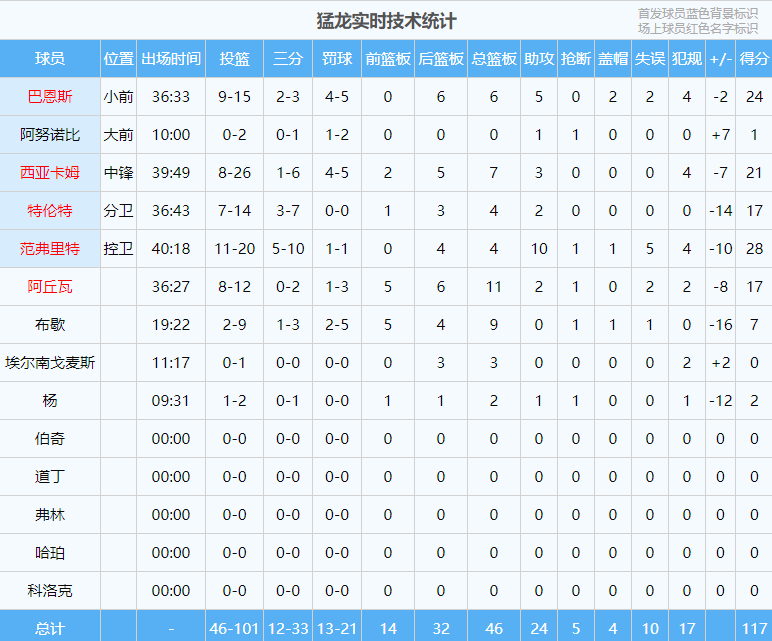Click 布歇 free throws 2-5
772x641 pixels.
337,324
